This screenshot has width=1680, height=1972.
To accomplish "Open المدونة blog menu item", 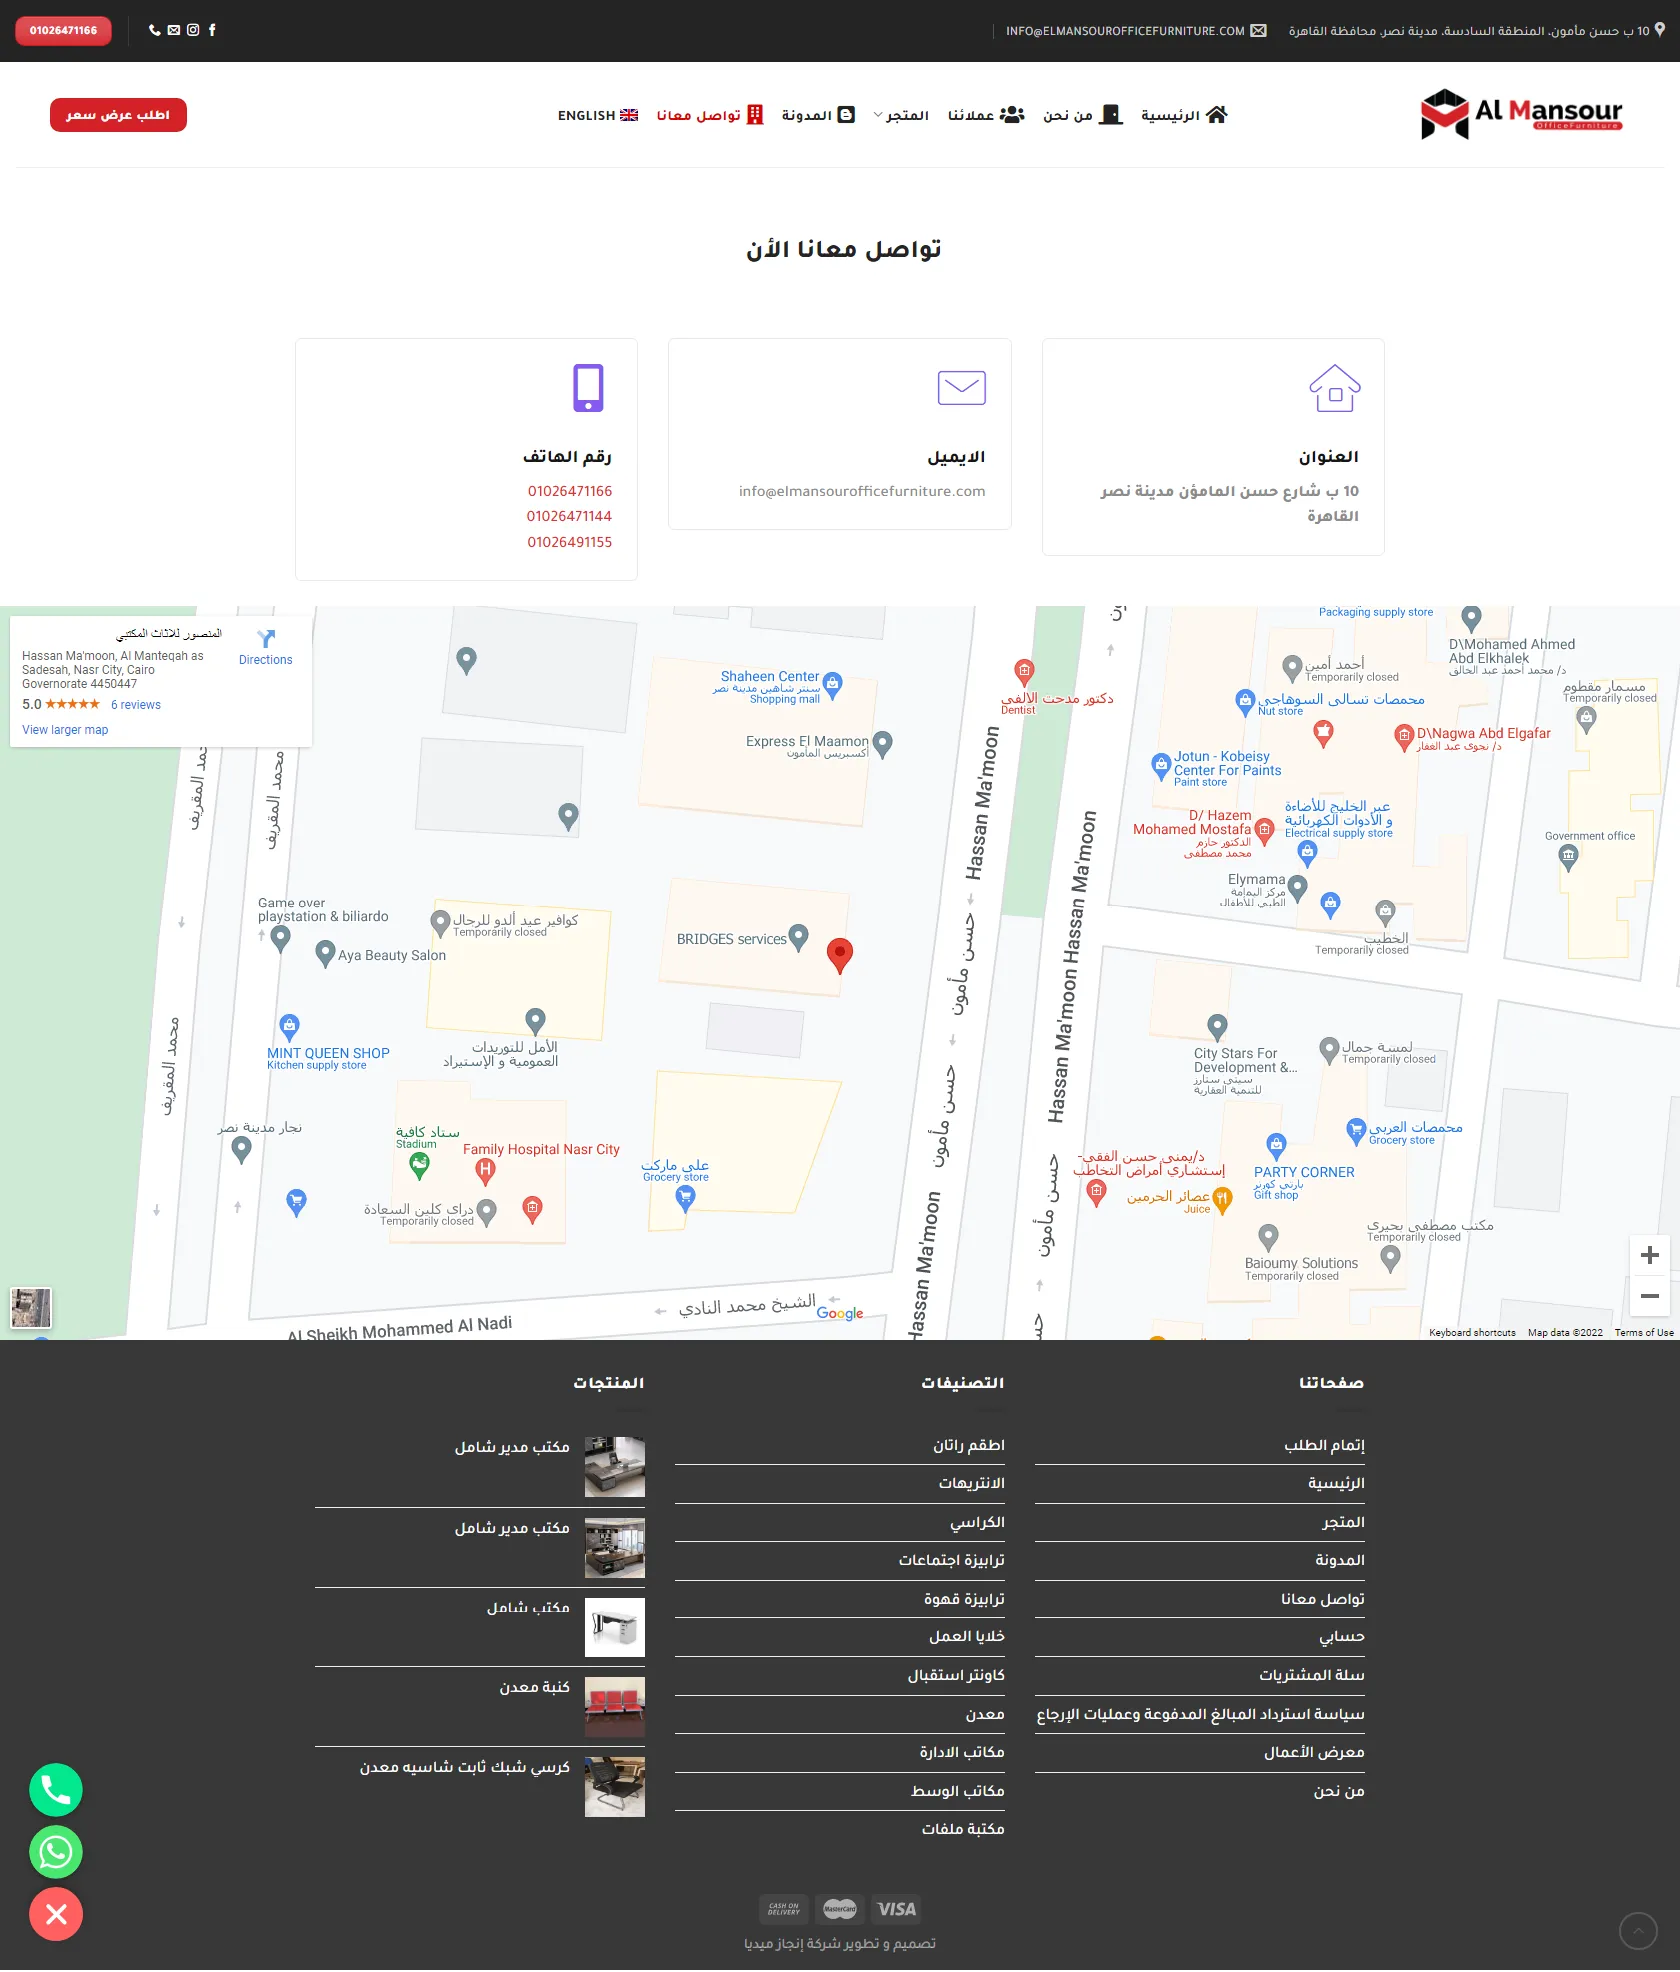I will click(818, 115).
